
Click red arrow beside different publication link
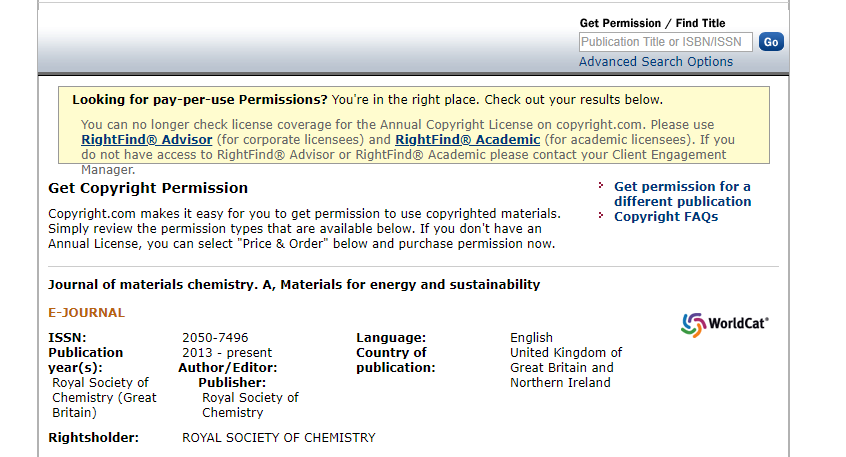601,186
